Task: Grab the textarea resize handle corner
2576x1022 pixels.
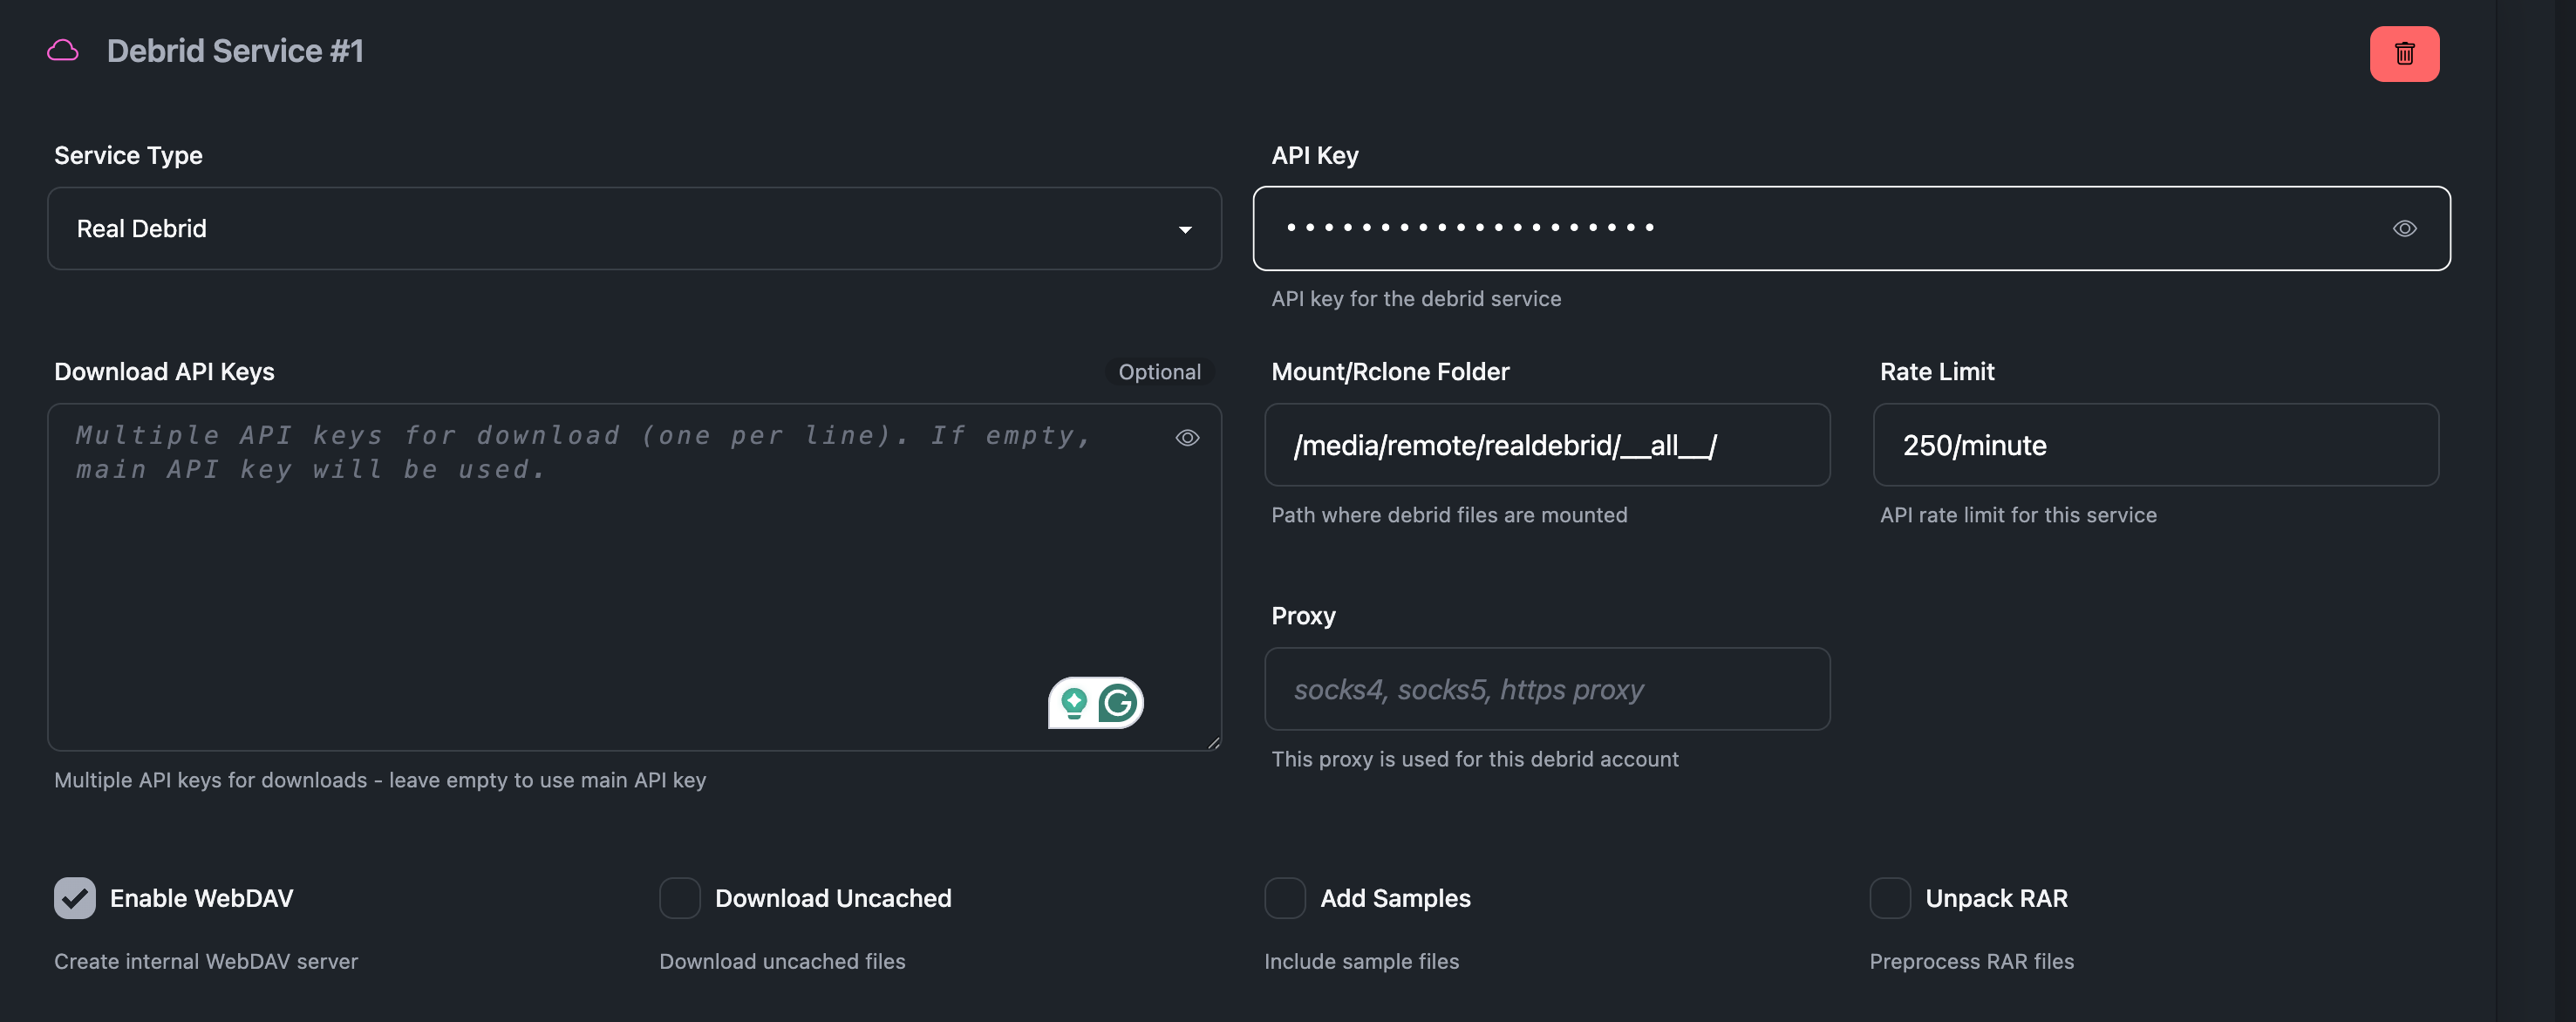Action: (1213, 742)
